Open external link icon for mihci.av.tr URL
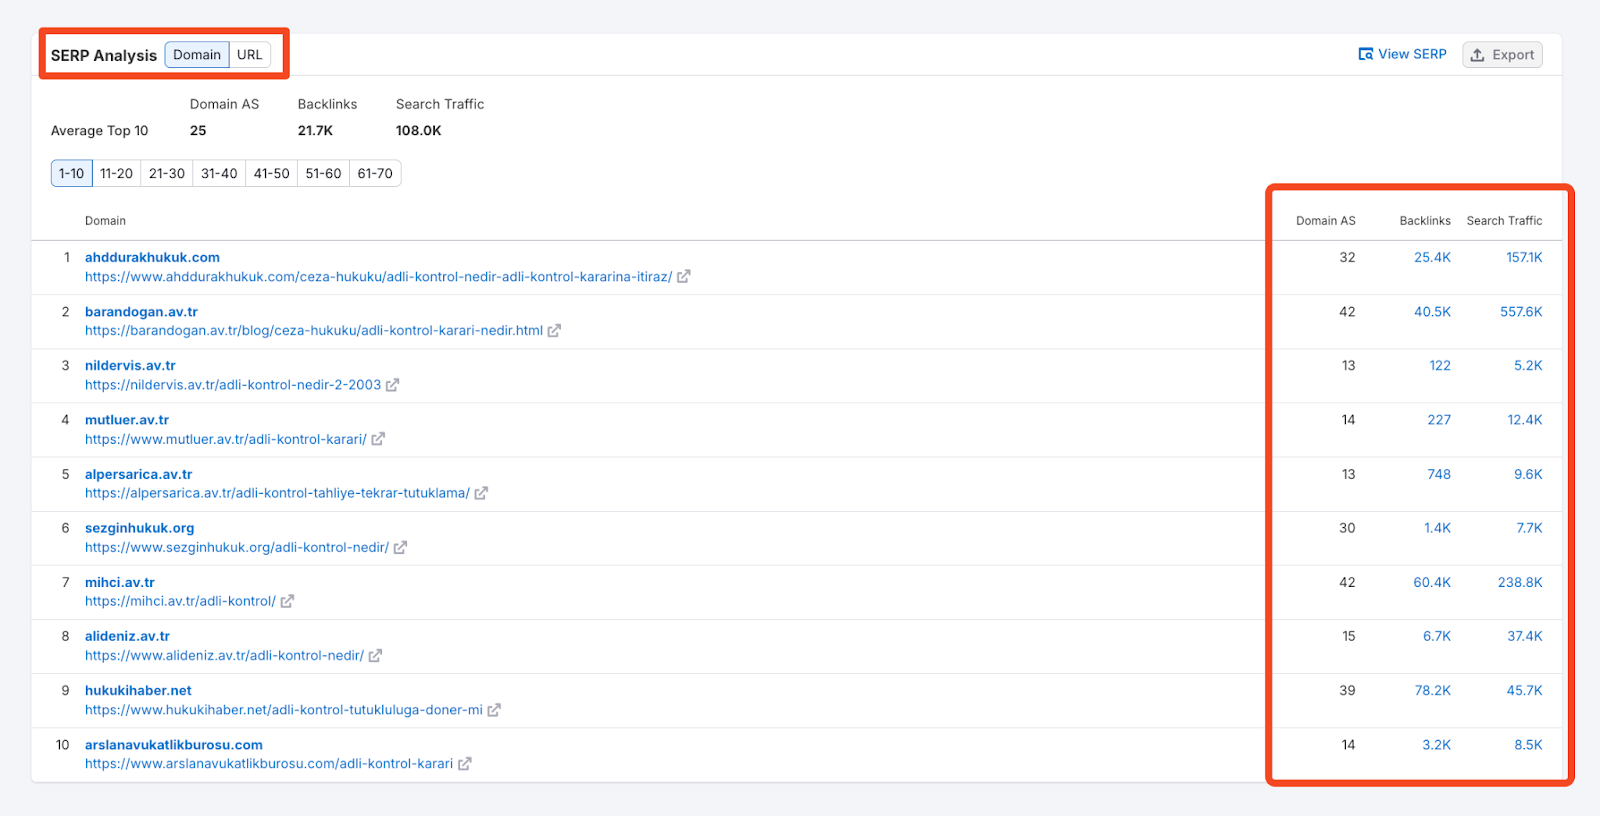1600x816 pixels. (x=287, y=601)
